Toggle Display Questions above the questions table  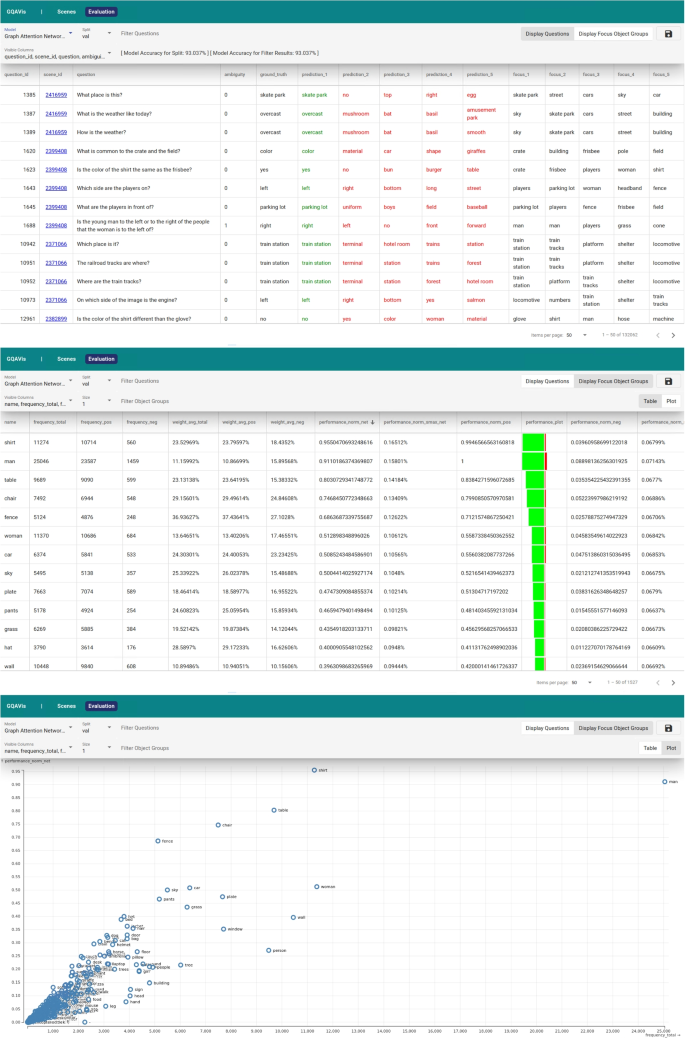pyautogui.click(x=547, y=33)
